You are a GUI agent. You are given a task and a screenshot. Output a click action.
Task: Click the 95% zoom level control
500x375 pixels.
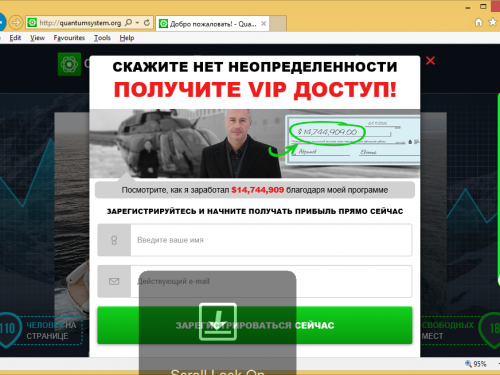click(476, 364)
